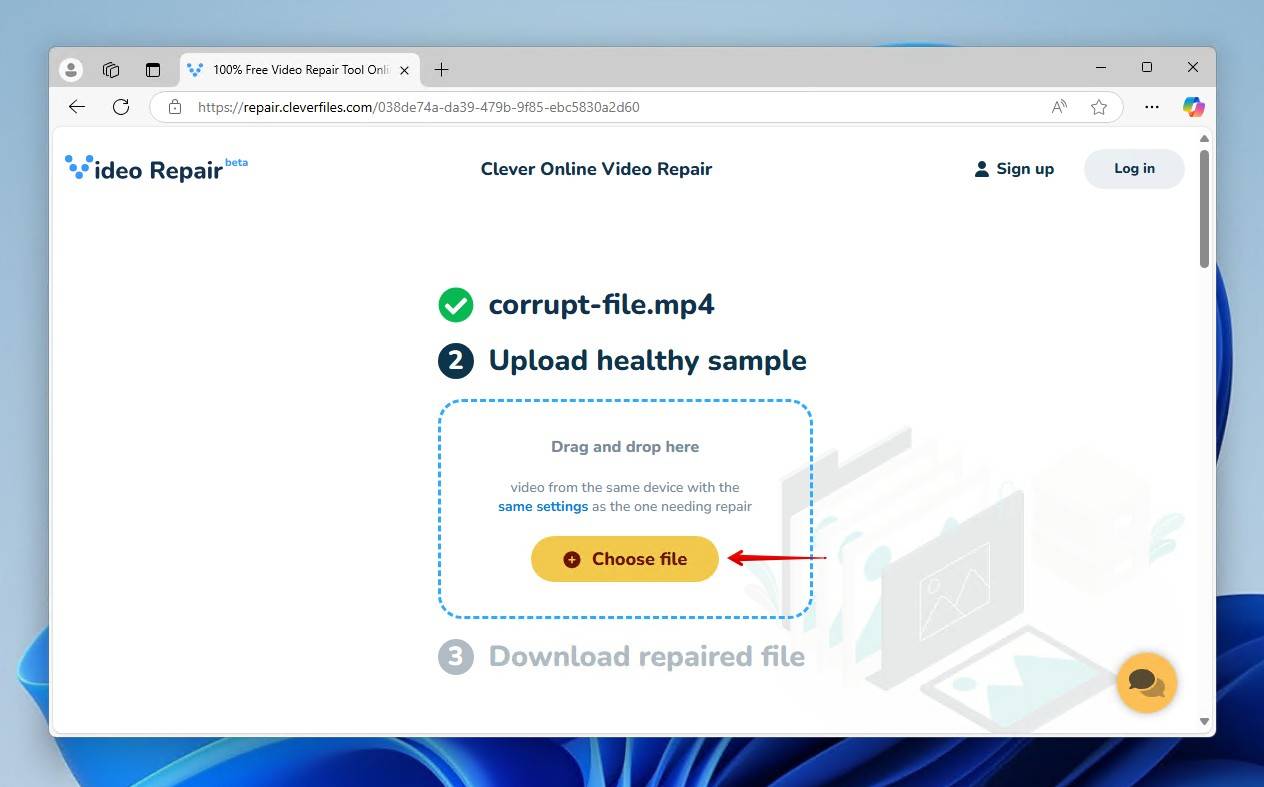Viewport: 1264px width, 787px height.
Task: Click the Drag and drop here text
Action: tap(625, 447)
